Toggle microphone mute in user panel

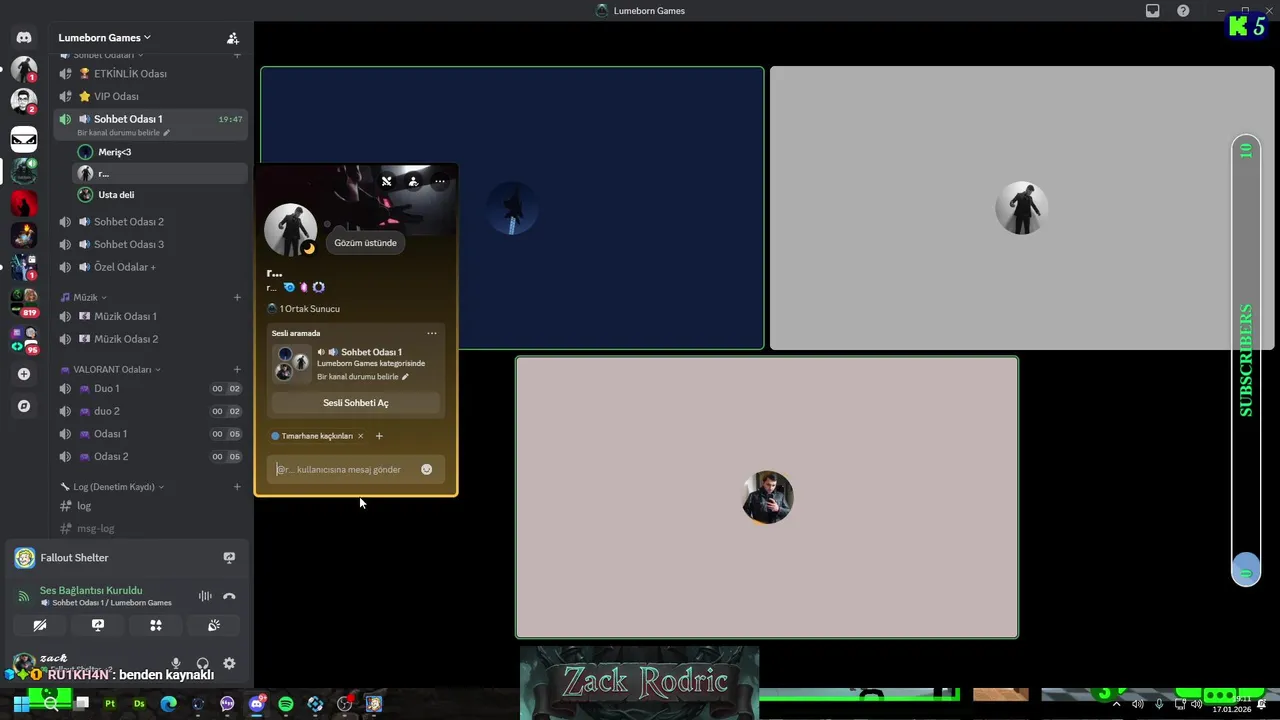point(176,663)
